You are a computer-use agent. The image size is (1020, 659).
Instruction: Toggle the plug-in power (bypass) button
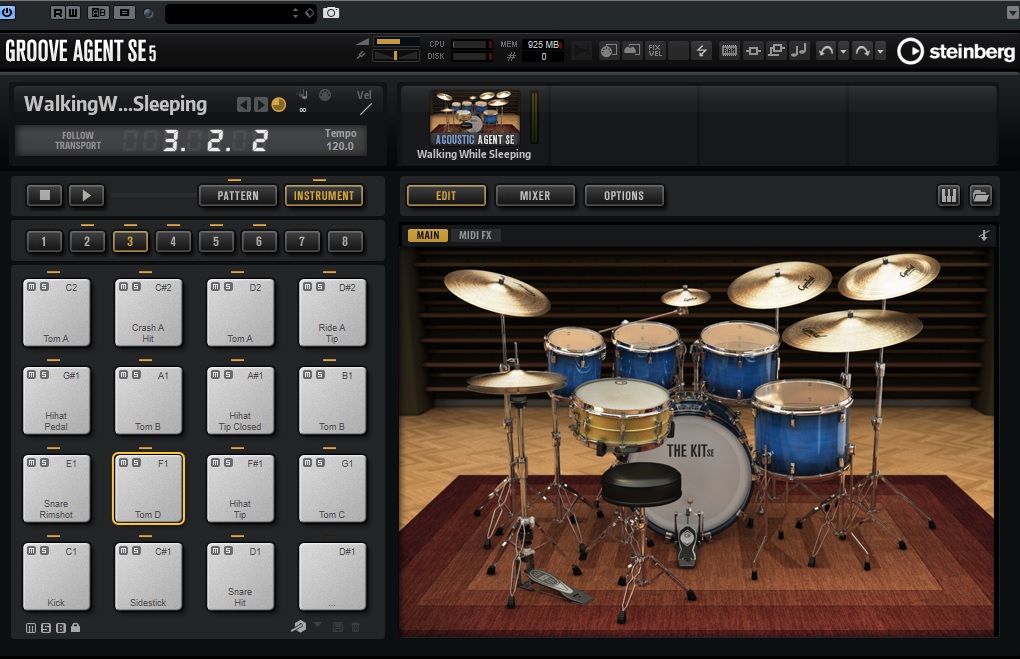coord(7,12)
